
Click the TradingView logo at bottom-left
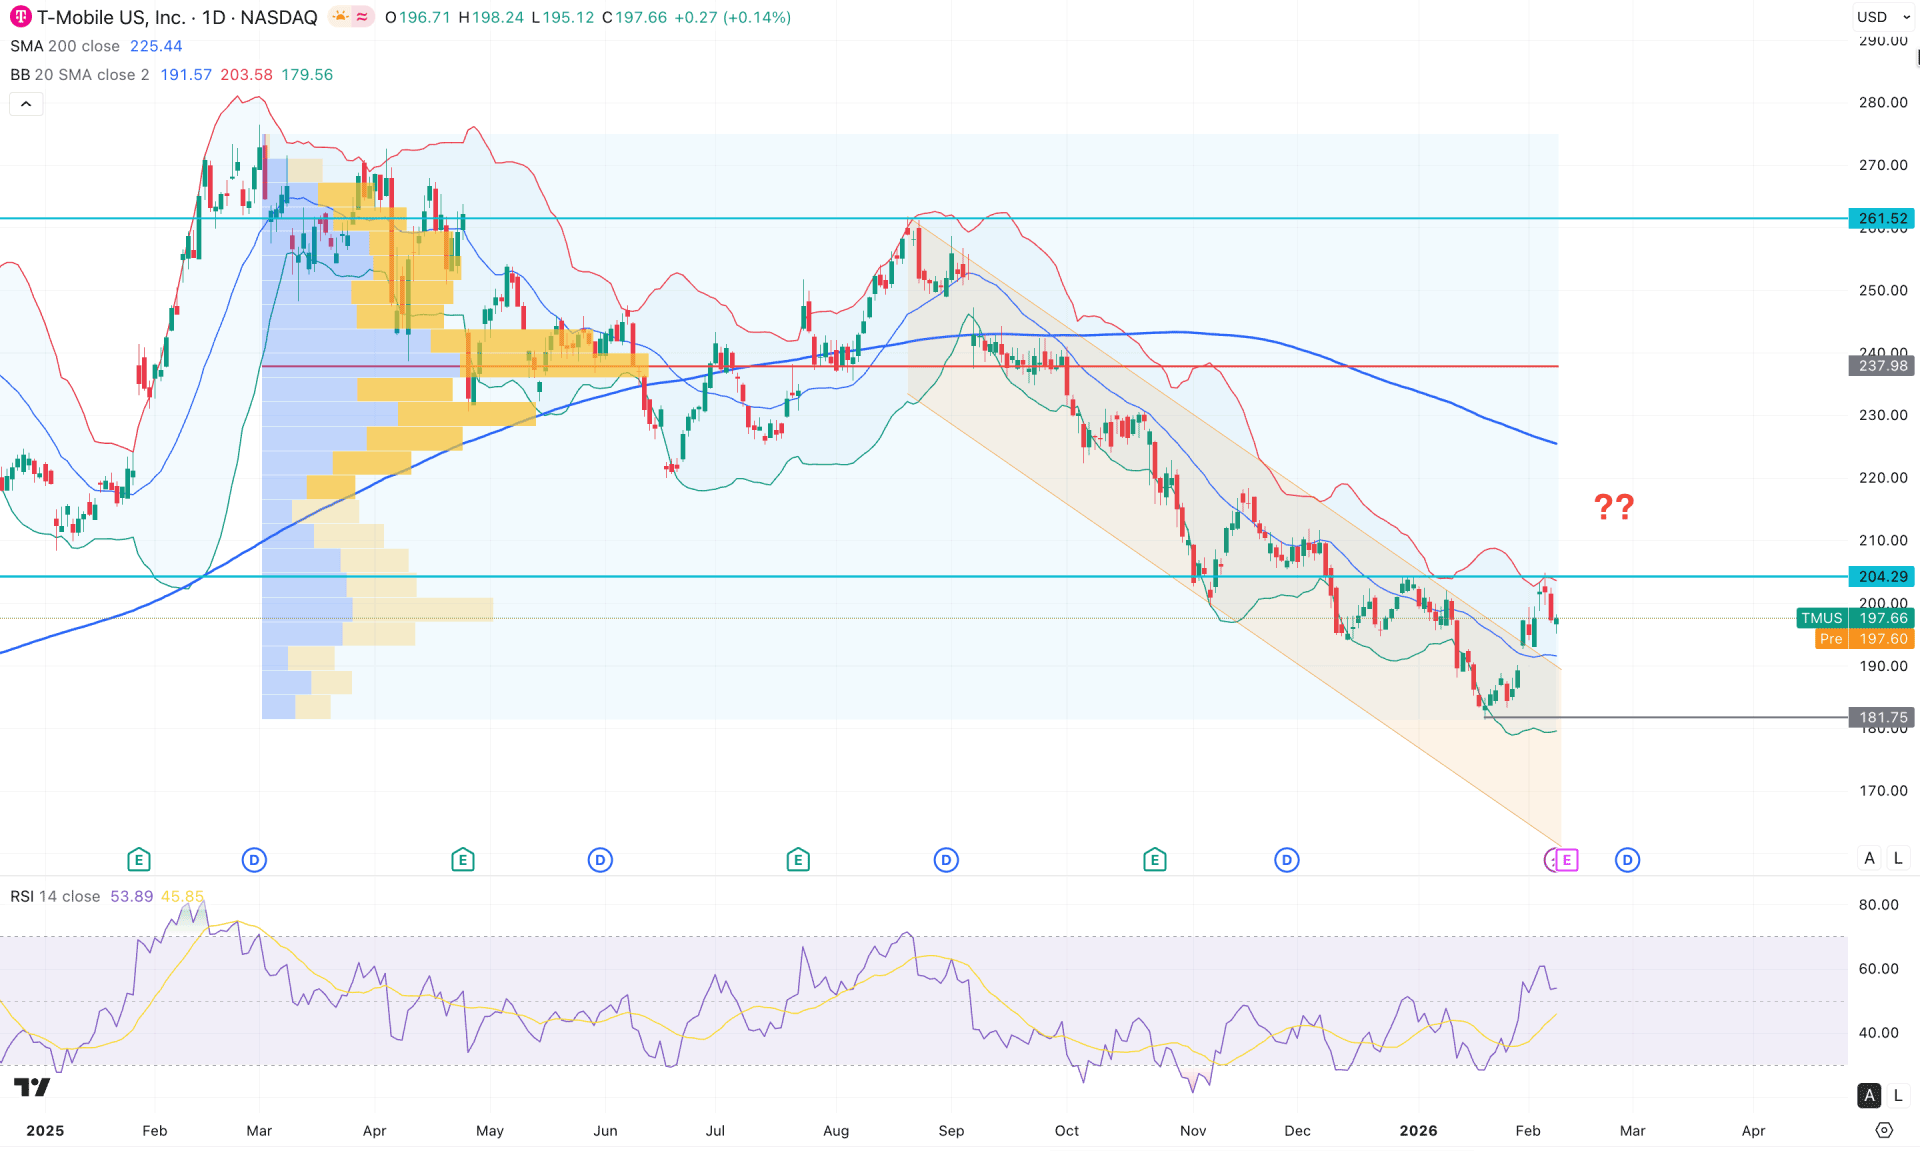tap(30, 1087)
